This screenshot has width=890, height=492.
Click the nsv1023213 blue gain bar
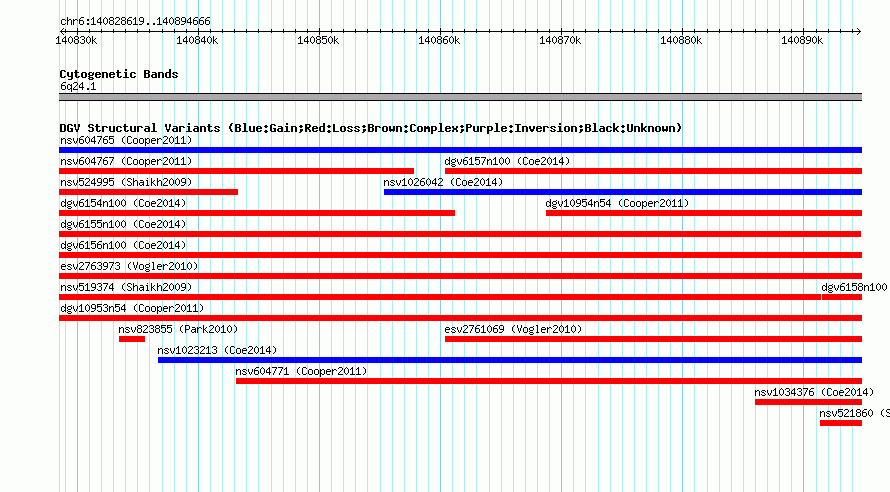point(510,360)
